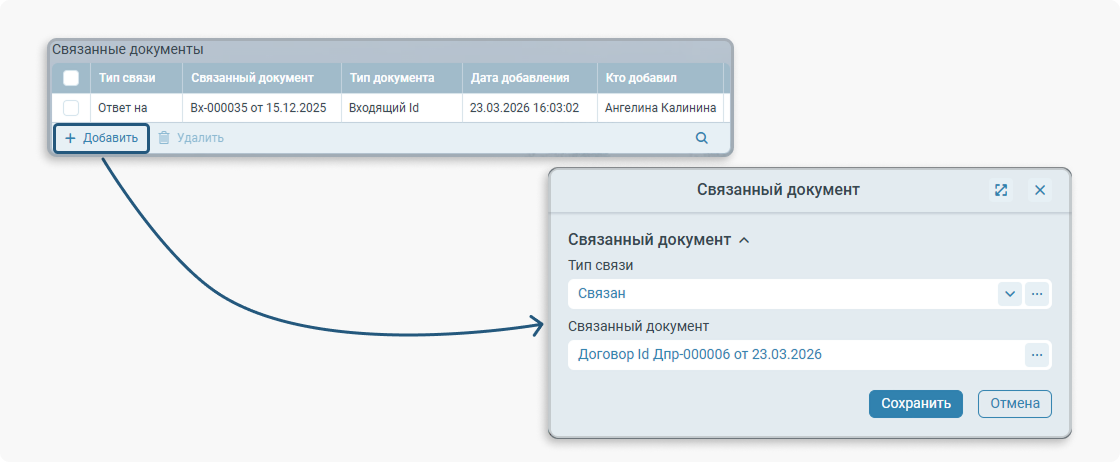This screenshot has height=462, width=1120.
Task: Click the search magnifier icon in table footer
Action: [702, 138]
